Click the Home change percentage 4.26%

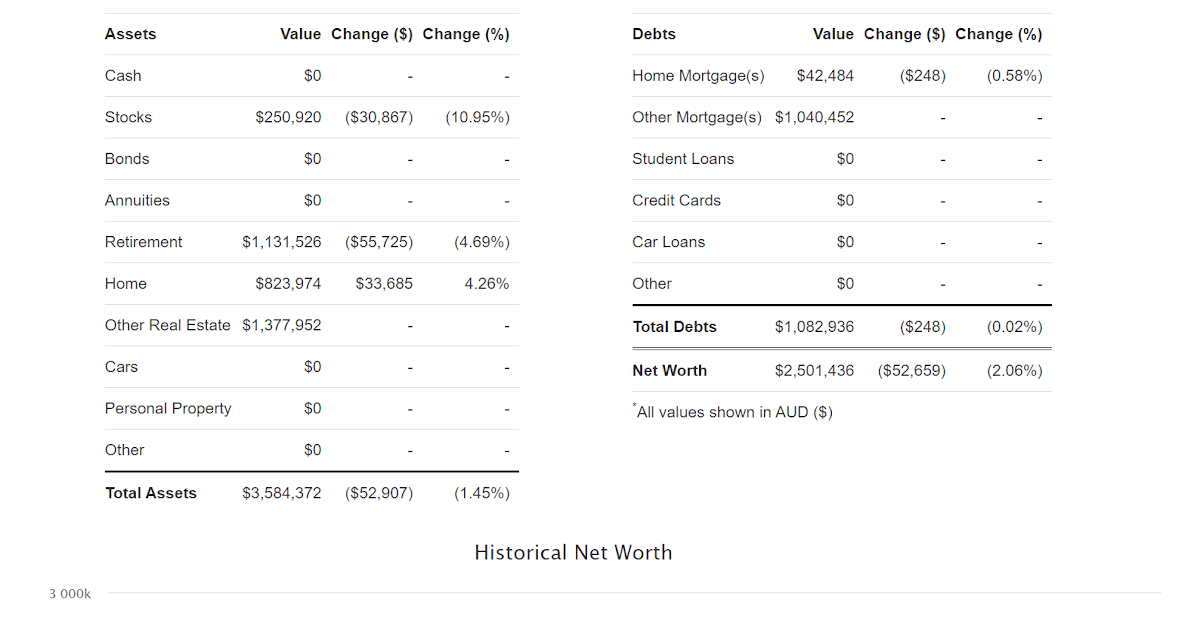487,284
